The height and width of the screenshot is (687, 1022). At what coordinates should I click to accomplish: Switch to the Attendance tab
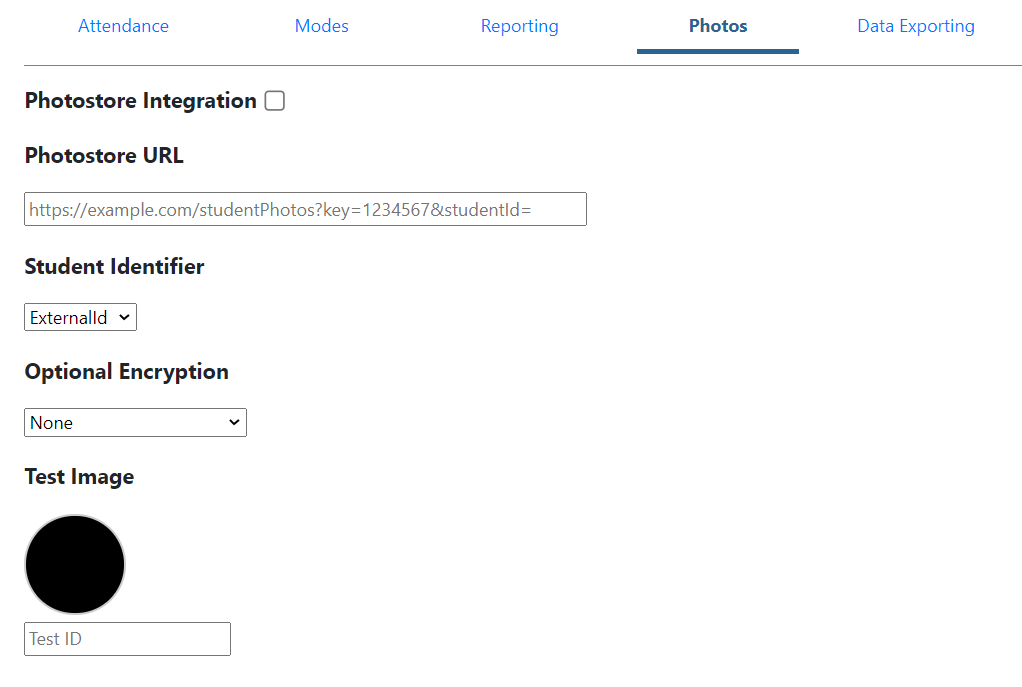tap(123, 26)
